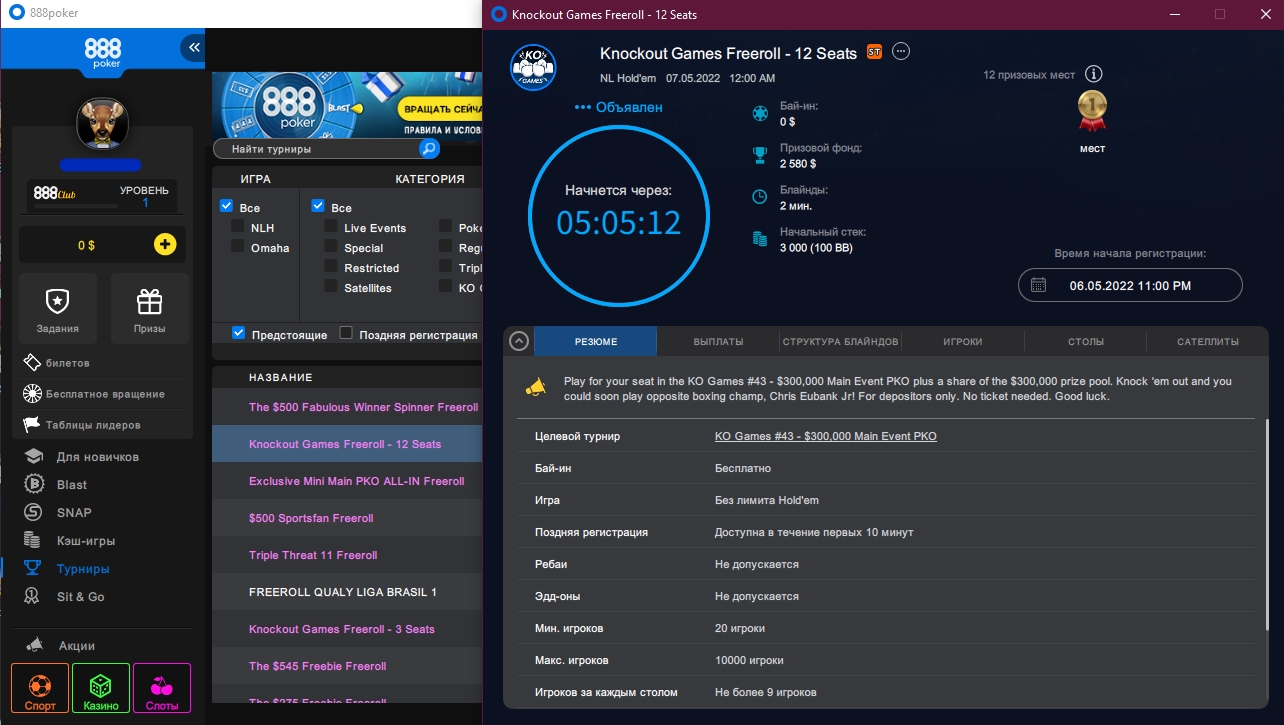This screenshot has height=725, width=1284.
Task: Check the Special category filter
Action: [x=331, y=247]
